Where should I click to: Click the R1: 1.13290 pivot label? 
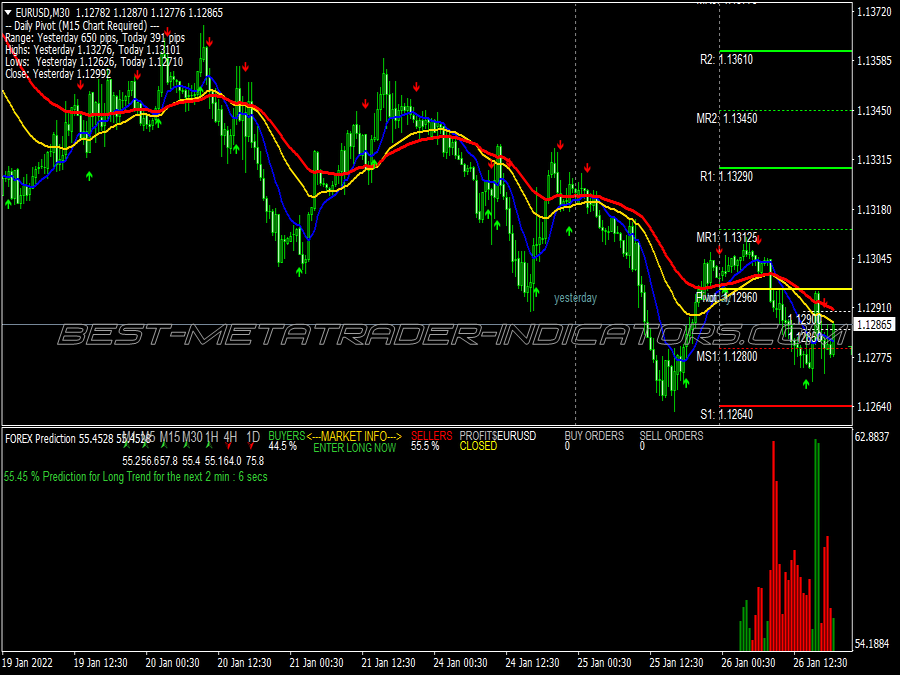pos(726,177)
